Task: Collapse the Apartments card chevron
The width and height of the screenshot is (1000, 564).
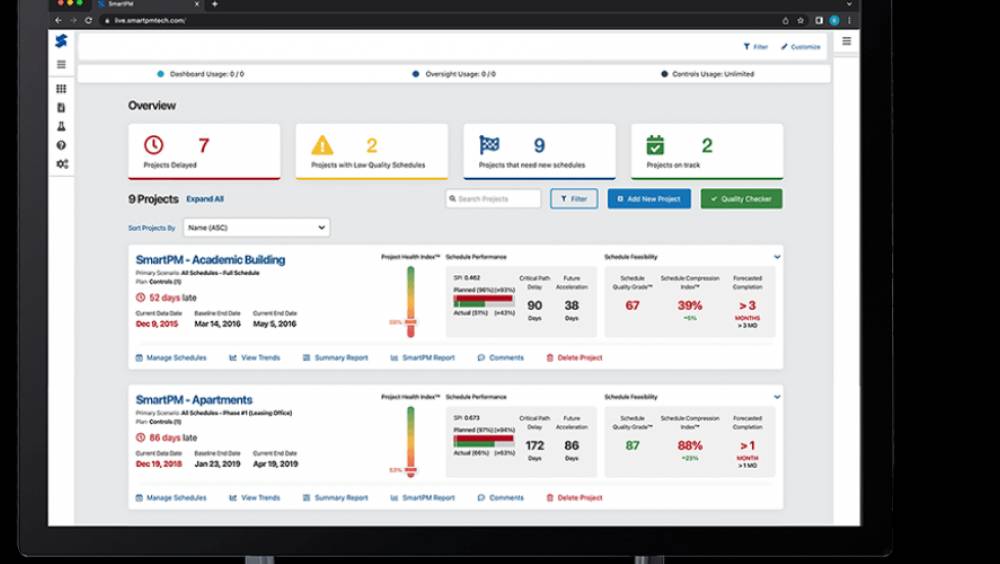Action: point(777,397)
